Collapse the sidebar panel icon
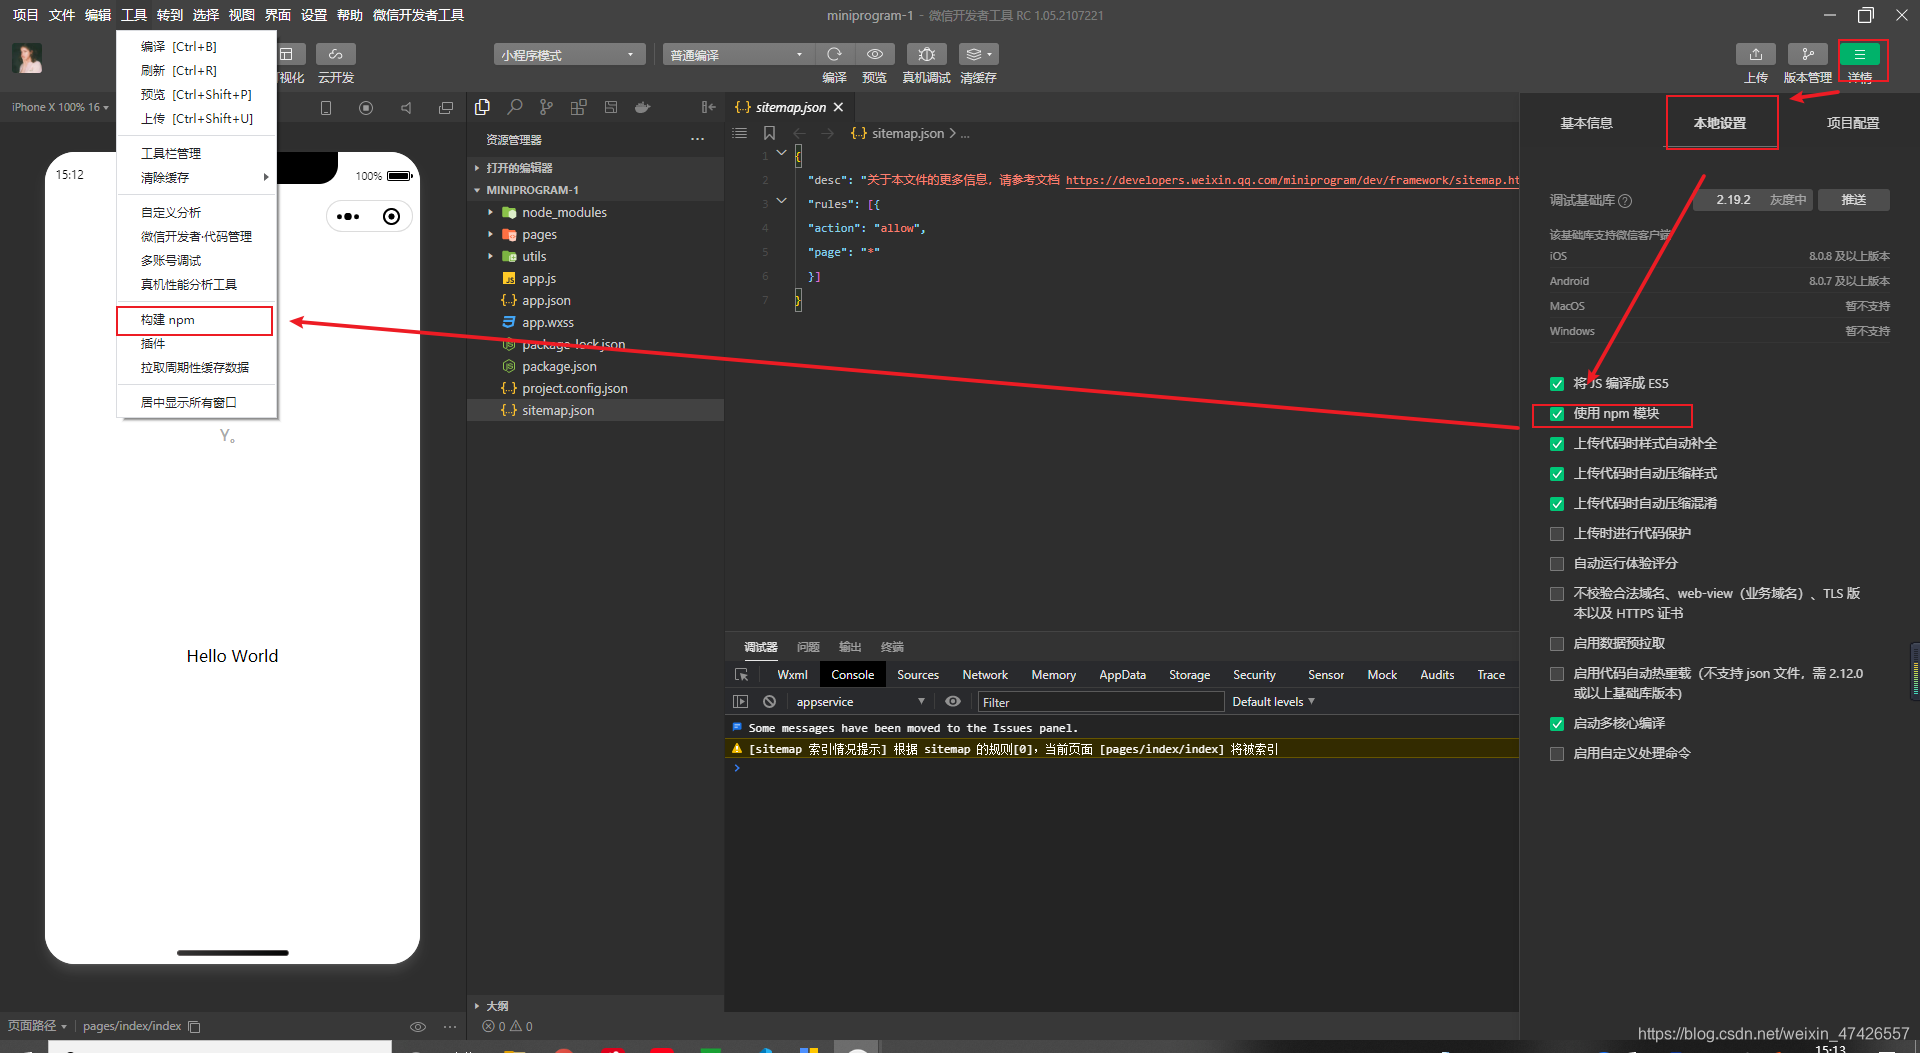1920x1053 pixels. tap(708, 107)
